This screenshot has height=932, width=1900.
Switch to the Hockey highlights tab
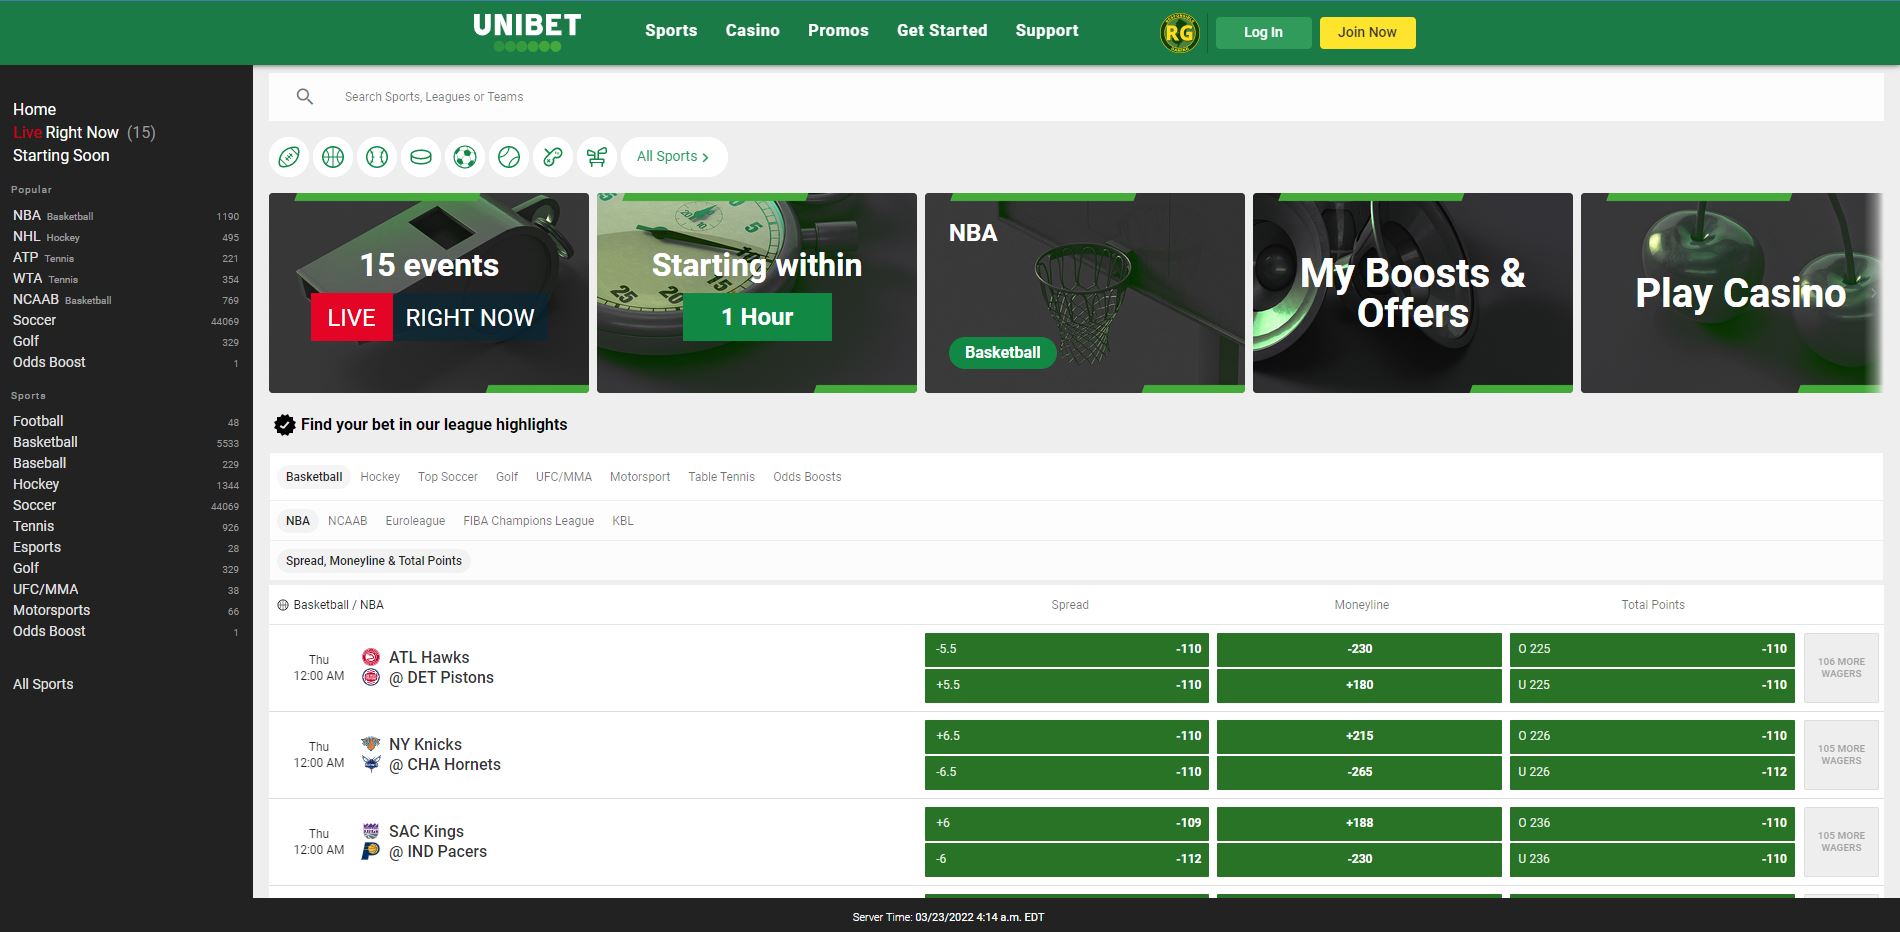coord(380,477)
